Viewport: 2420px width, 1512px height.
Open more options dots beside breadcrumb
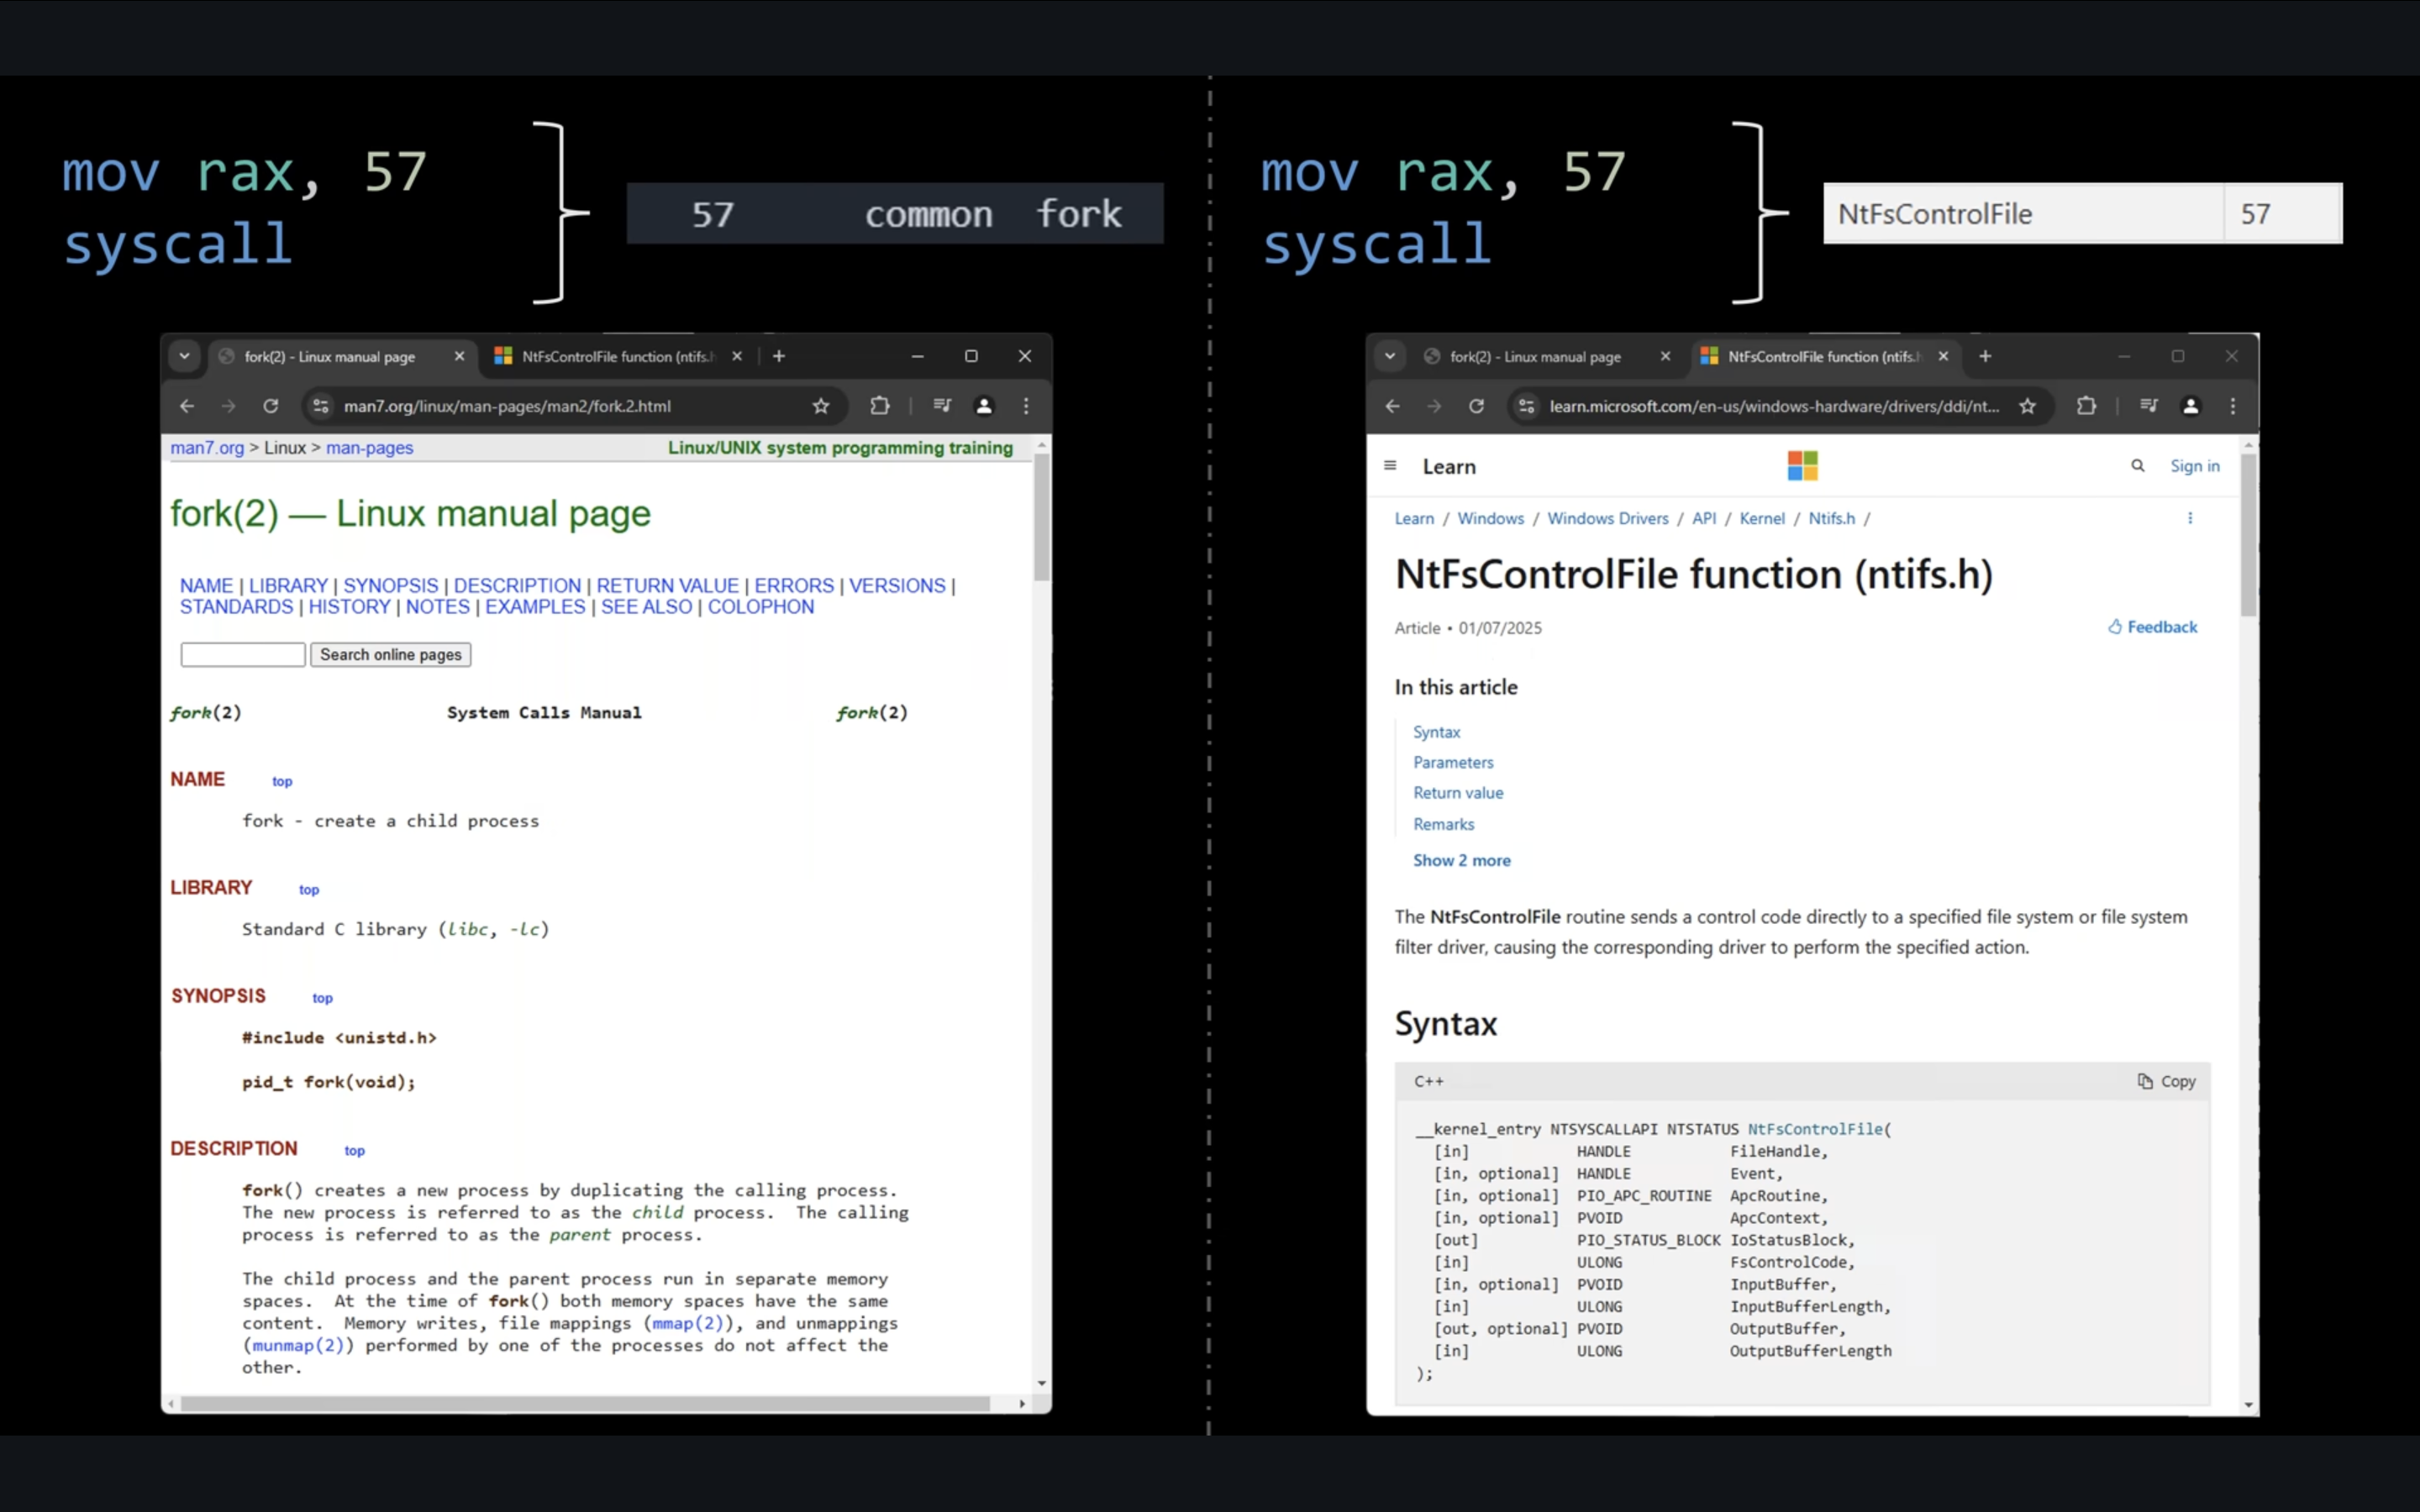point(2190,518)
